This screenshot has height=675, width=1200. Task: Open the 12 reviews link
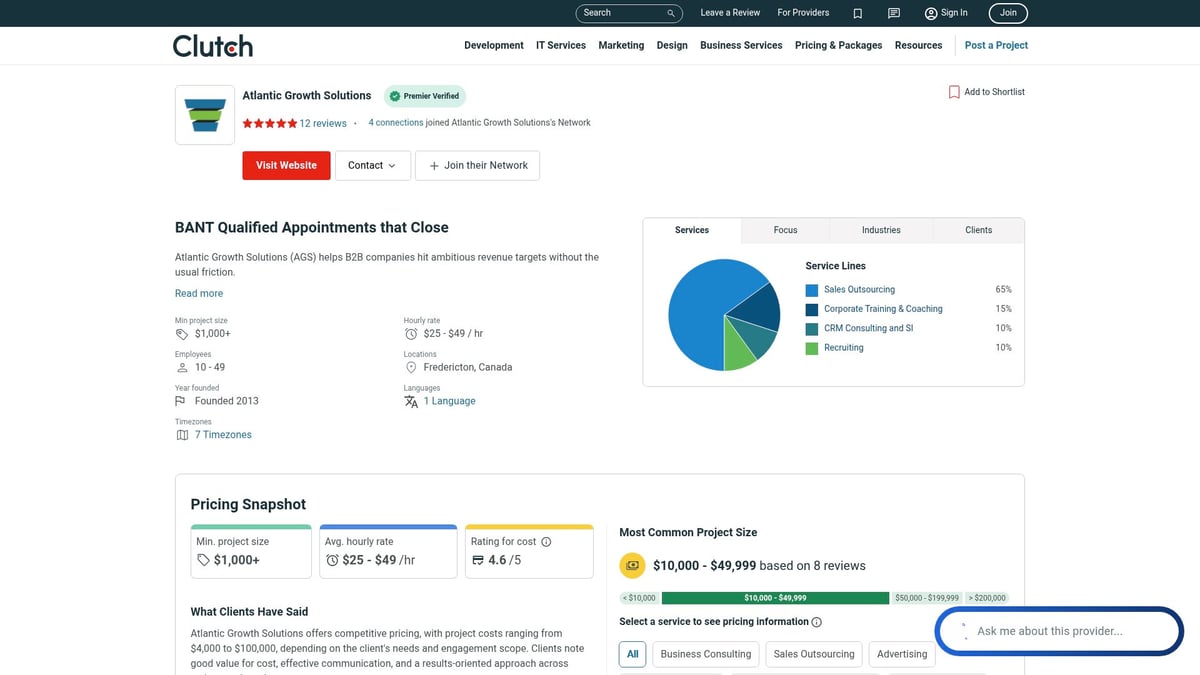pos(323,124)
